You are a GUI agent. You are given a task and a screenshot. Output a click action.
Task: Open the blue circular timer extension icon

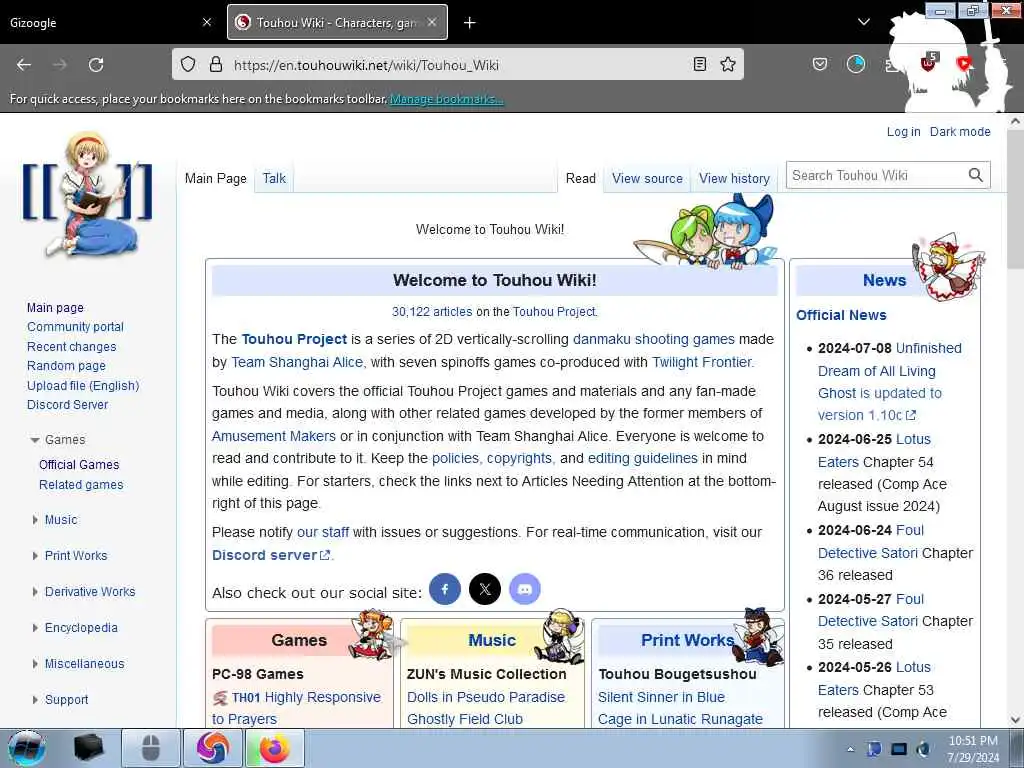pyautogui.click(x=856, y=64)
